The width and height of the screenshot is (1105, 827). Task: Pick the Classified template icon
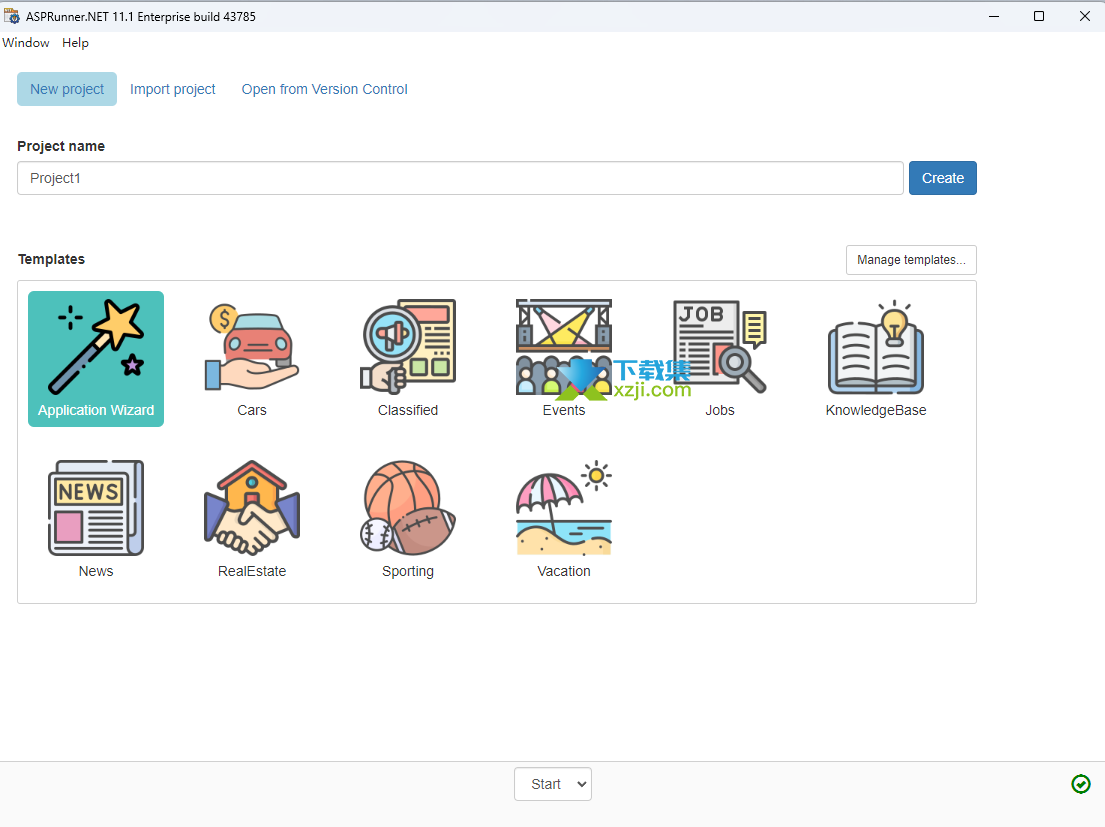coord(408,348)
